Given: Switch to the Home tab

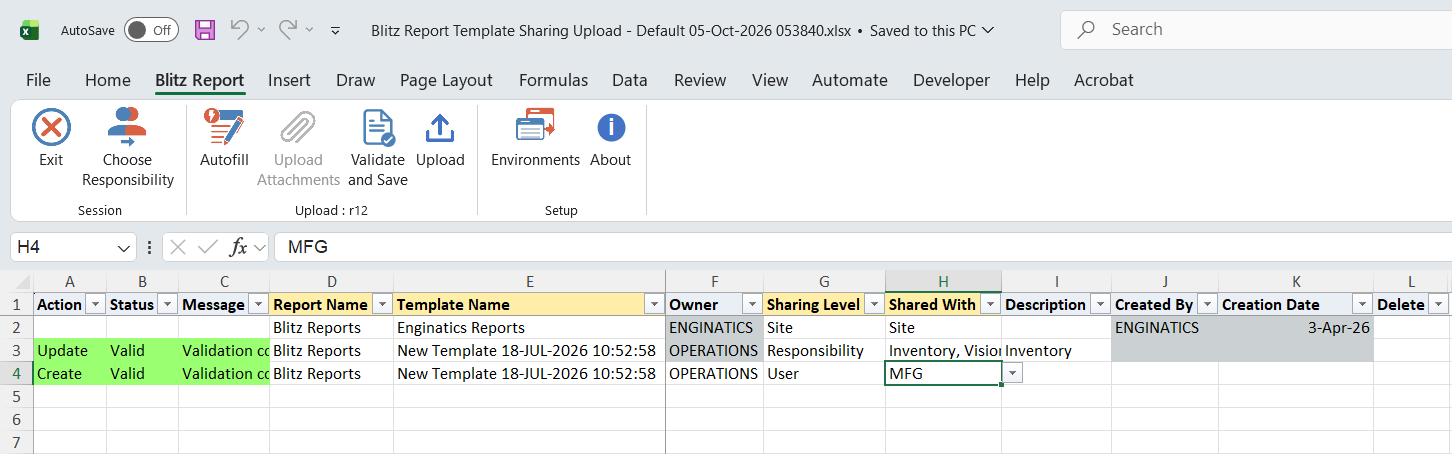Looking at the screenshot, I should (x=108, y=80).
